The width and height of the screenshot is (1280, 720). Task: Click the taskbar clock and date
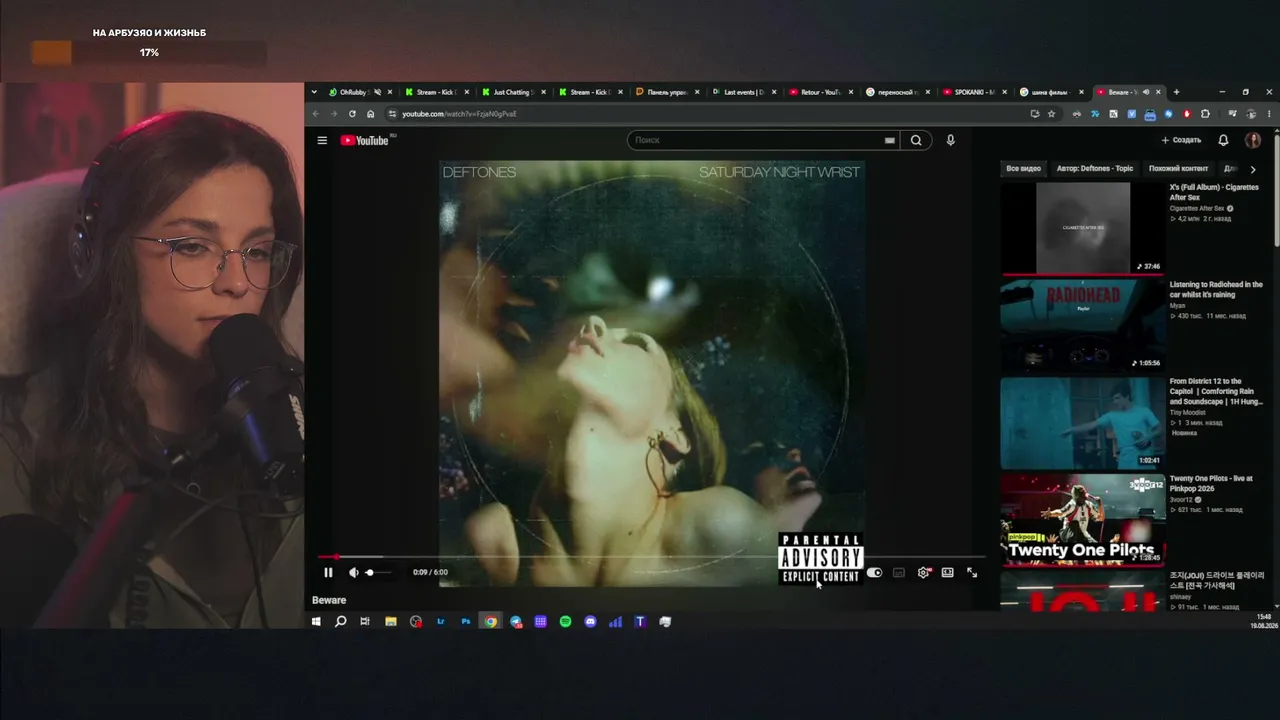pos(1264,621)
